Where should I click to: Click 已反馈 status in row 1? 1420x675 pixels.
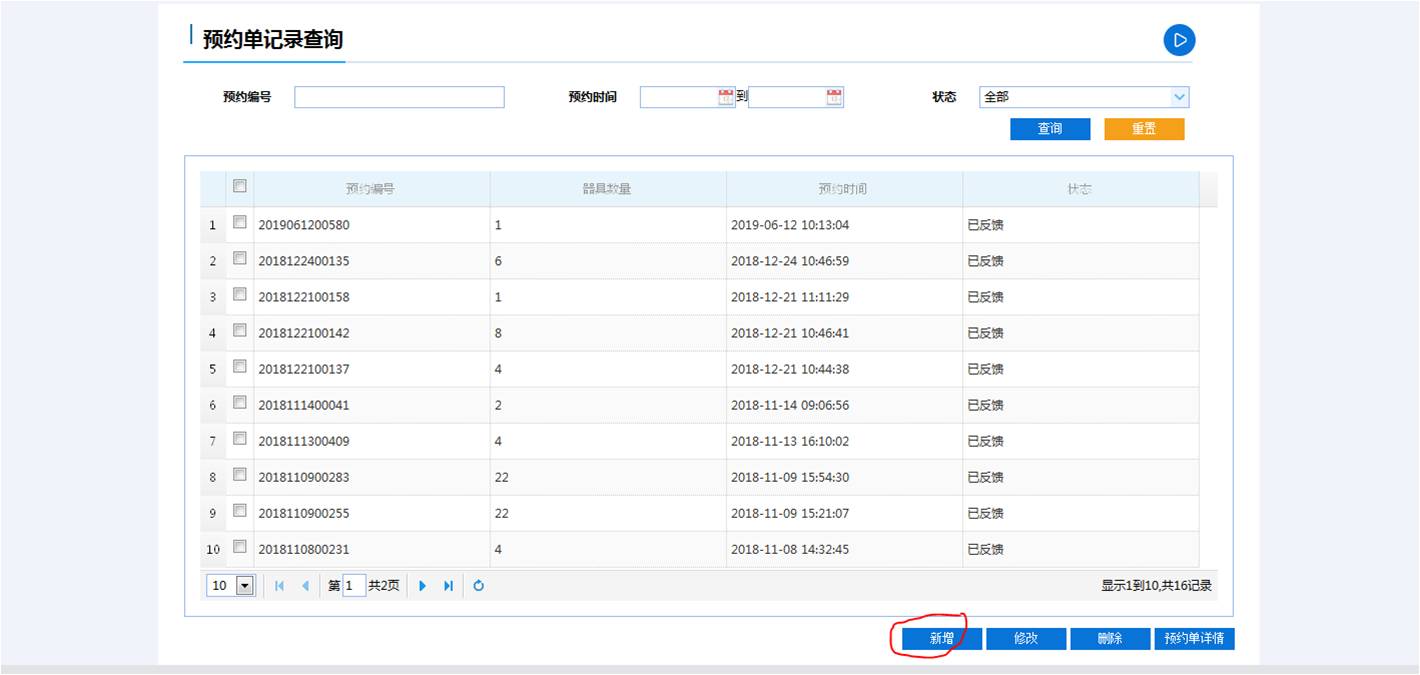click(985, 225)
